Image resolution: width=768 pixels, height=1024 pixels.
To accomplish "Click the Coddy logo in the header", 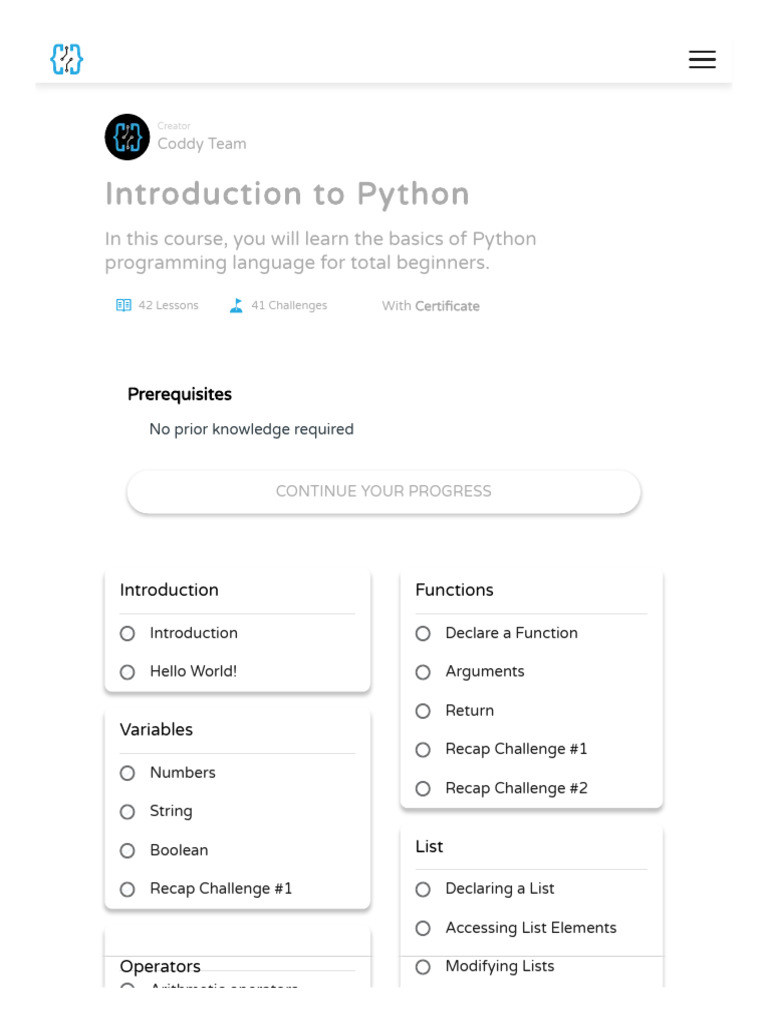I will point(67,59).
